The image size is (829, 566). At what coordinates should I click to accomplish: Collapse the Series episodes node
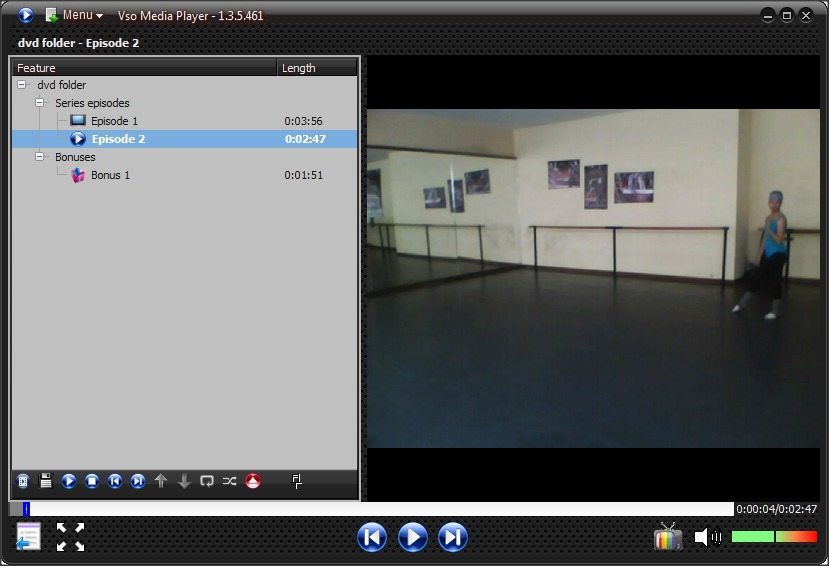(x=40, y=103)
